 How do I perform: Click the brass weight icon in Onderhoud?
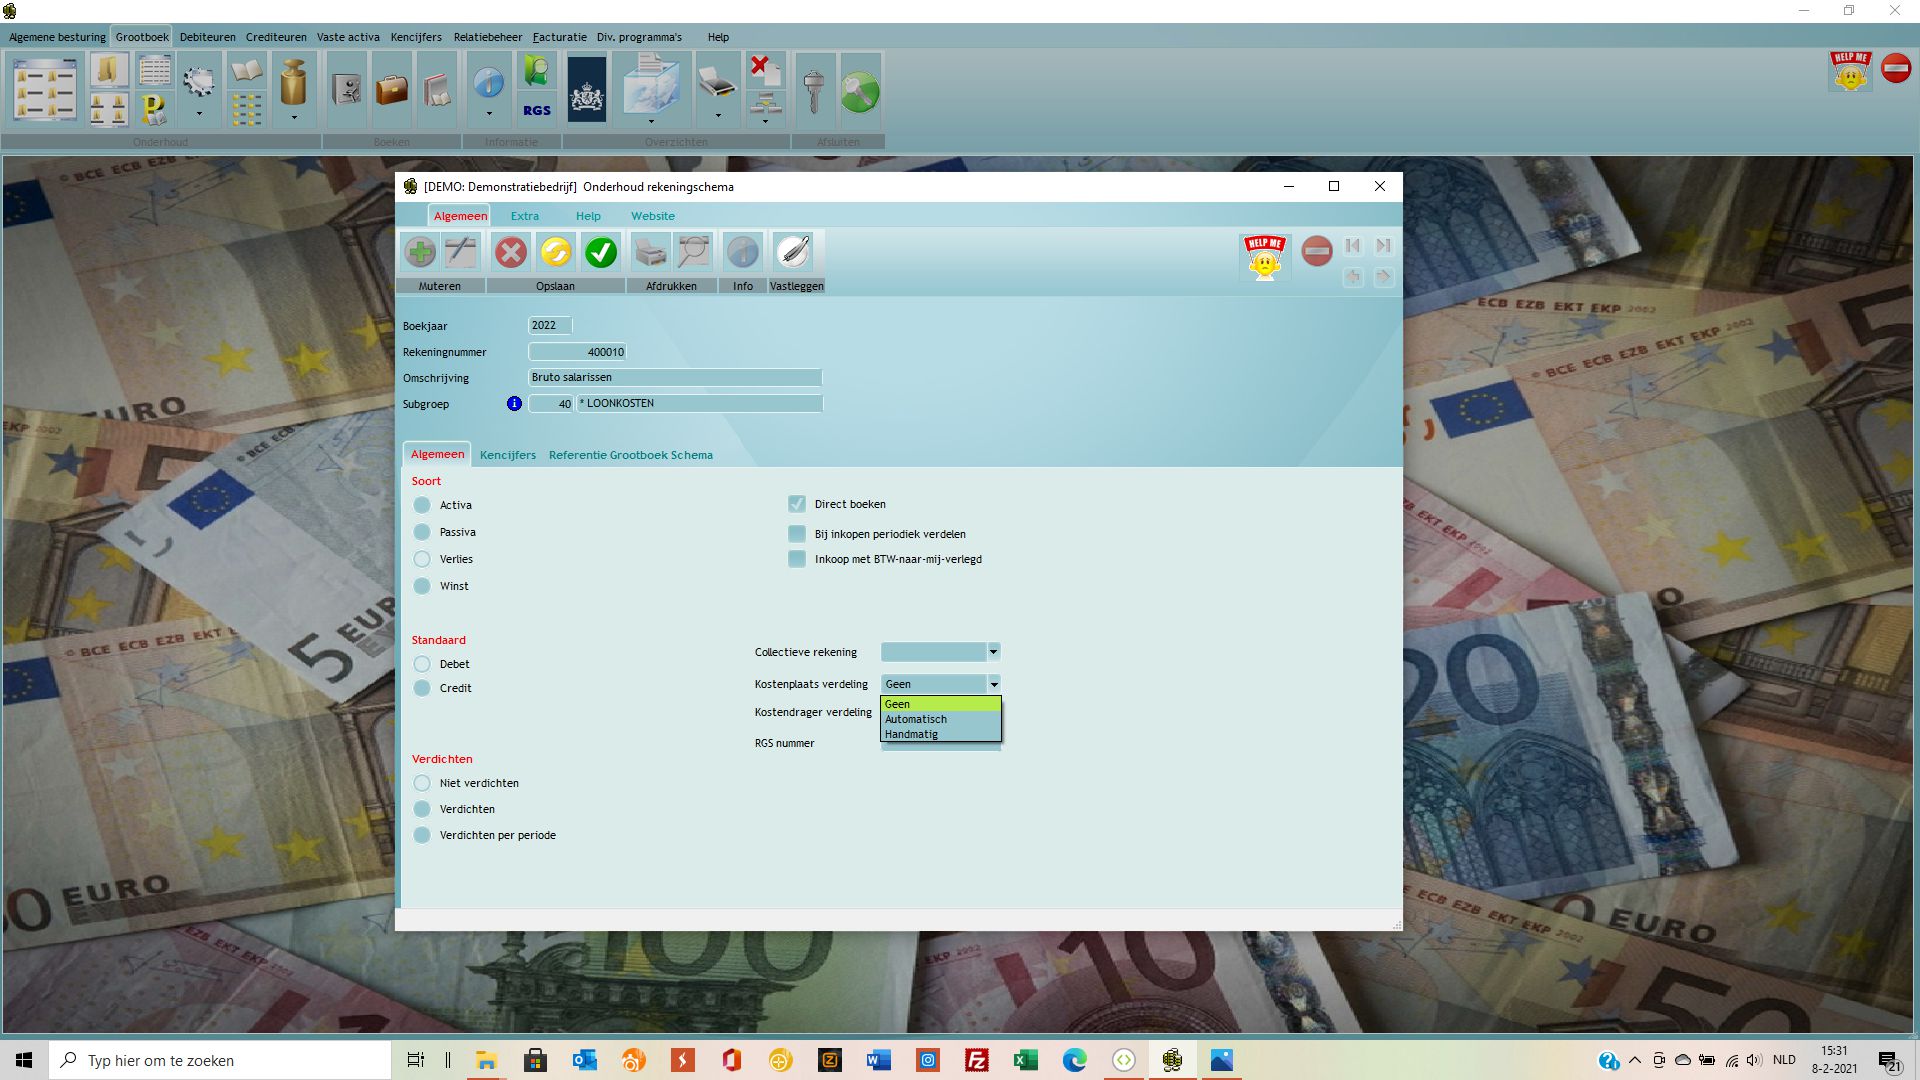pos(293,82)
